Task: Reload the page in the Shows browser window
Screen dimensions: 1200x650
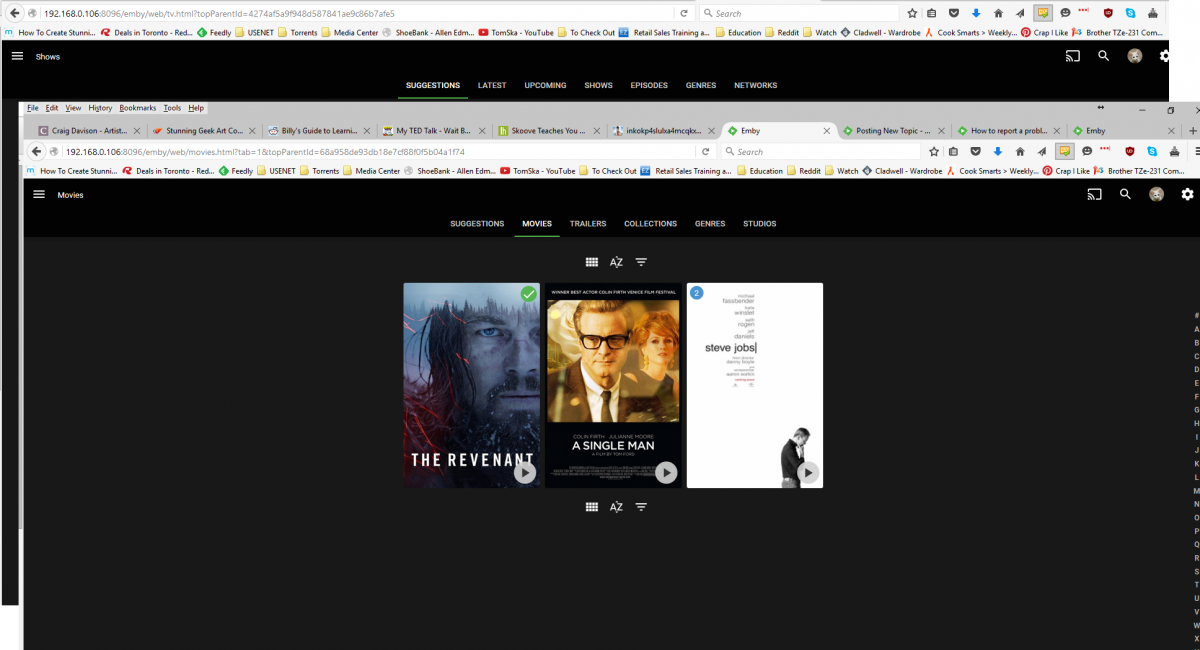Action: point(683,13)
